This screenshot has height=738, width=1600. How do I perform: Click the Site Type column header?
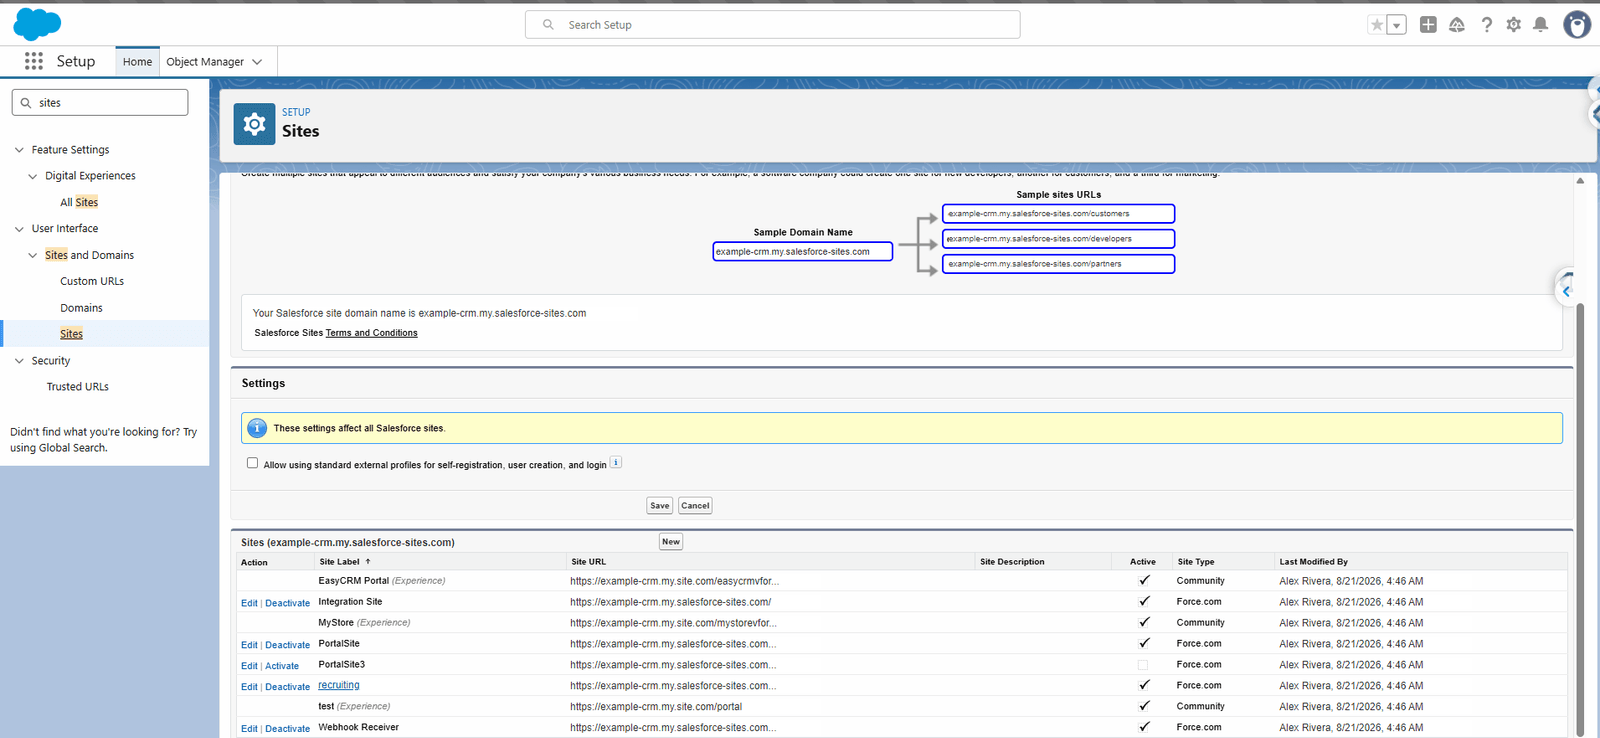[1196, 562]
